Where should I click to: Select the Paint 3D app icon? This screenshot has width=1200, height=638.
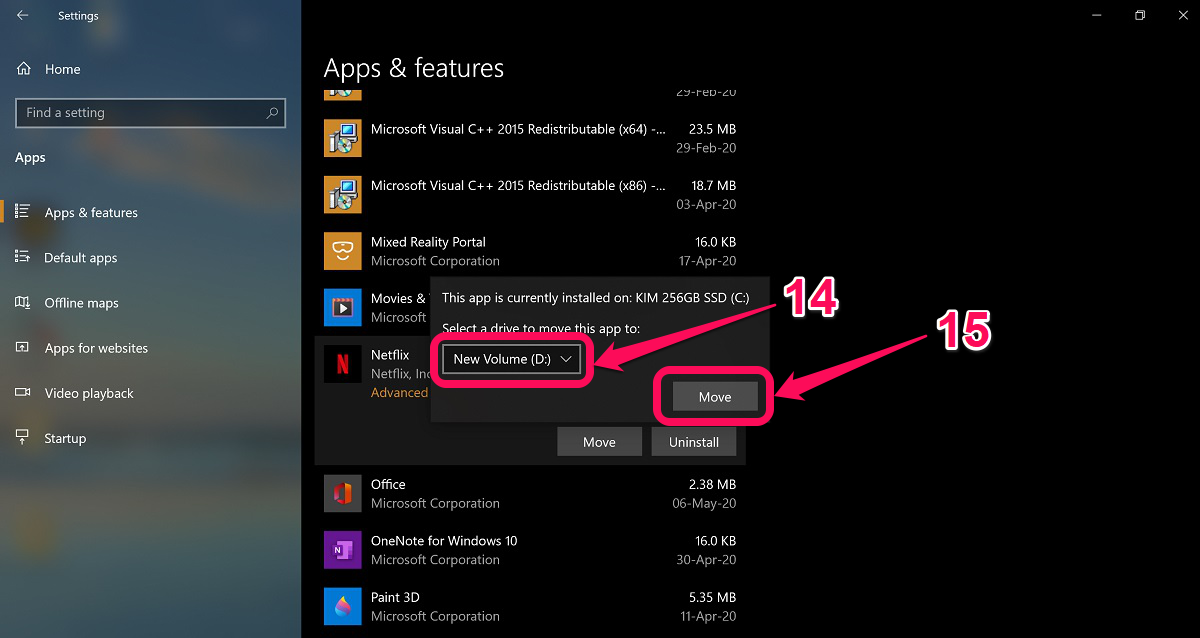click(x=342, y=606)
